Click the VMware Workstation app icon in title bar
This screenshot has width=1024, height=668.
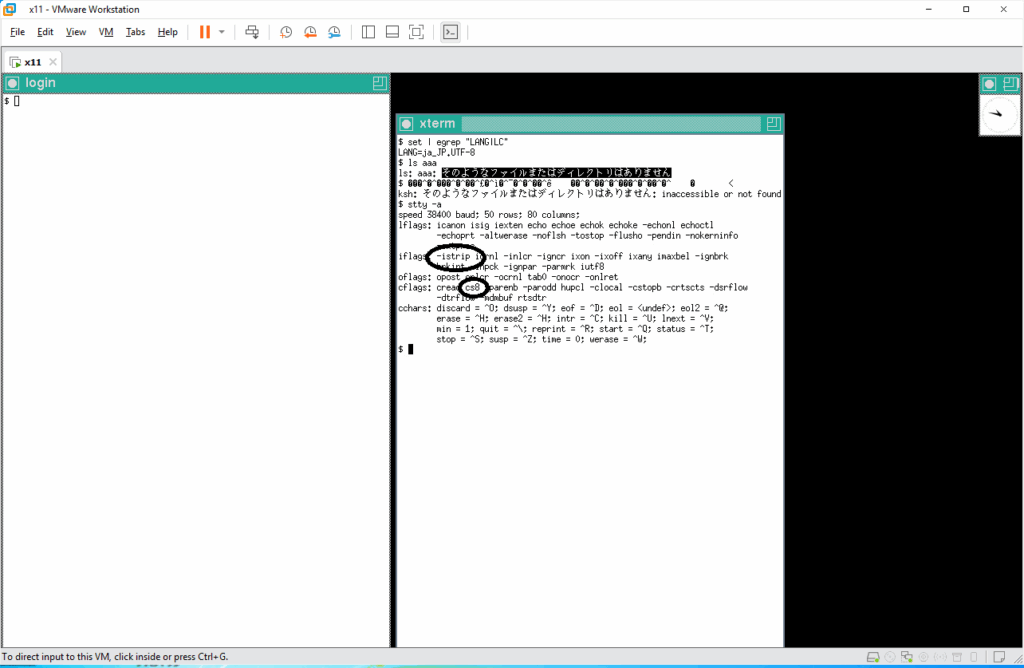coord(9,9)
